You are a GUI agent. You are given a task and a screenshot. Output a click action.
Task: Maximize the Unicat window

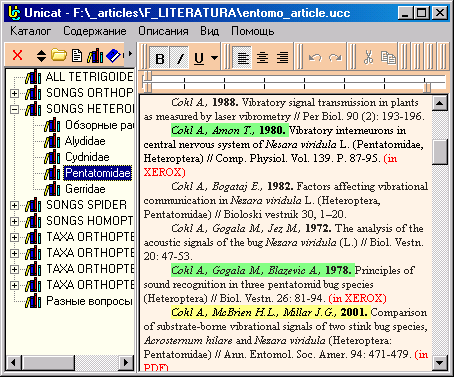click(x=422, y=13)
